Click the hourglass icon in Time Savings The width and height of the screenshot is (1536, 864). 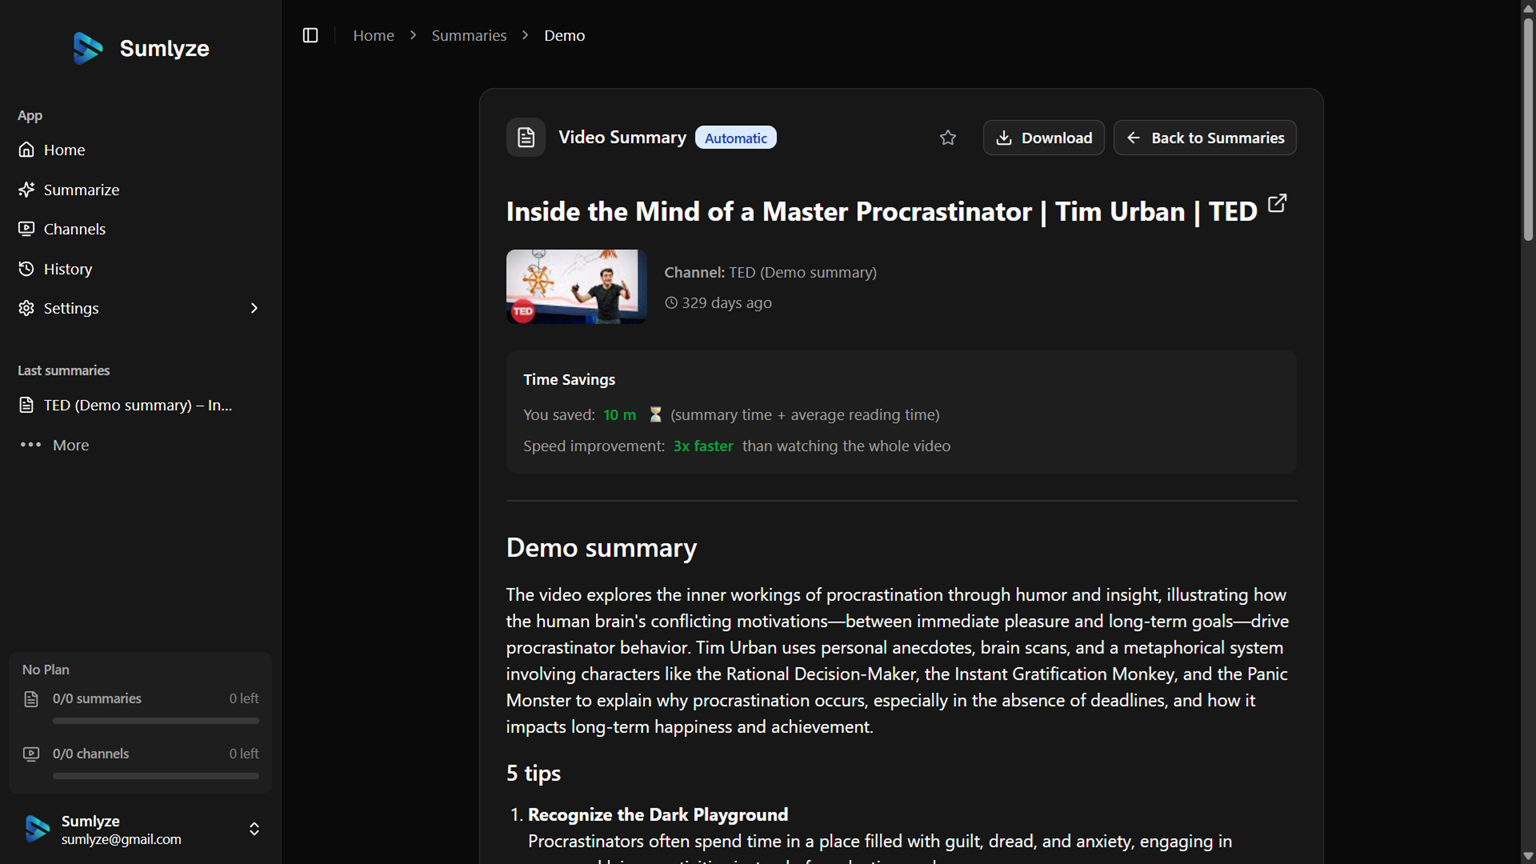[x=656, y=414]
